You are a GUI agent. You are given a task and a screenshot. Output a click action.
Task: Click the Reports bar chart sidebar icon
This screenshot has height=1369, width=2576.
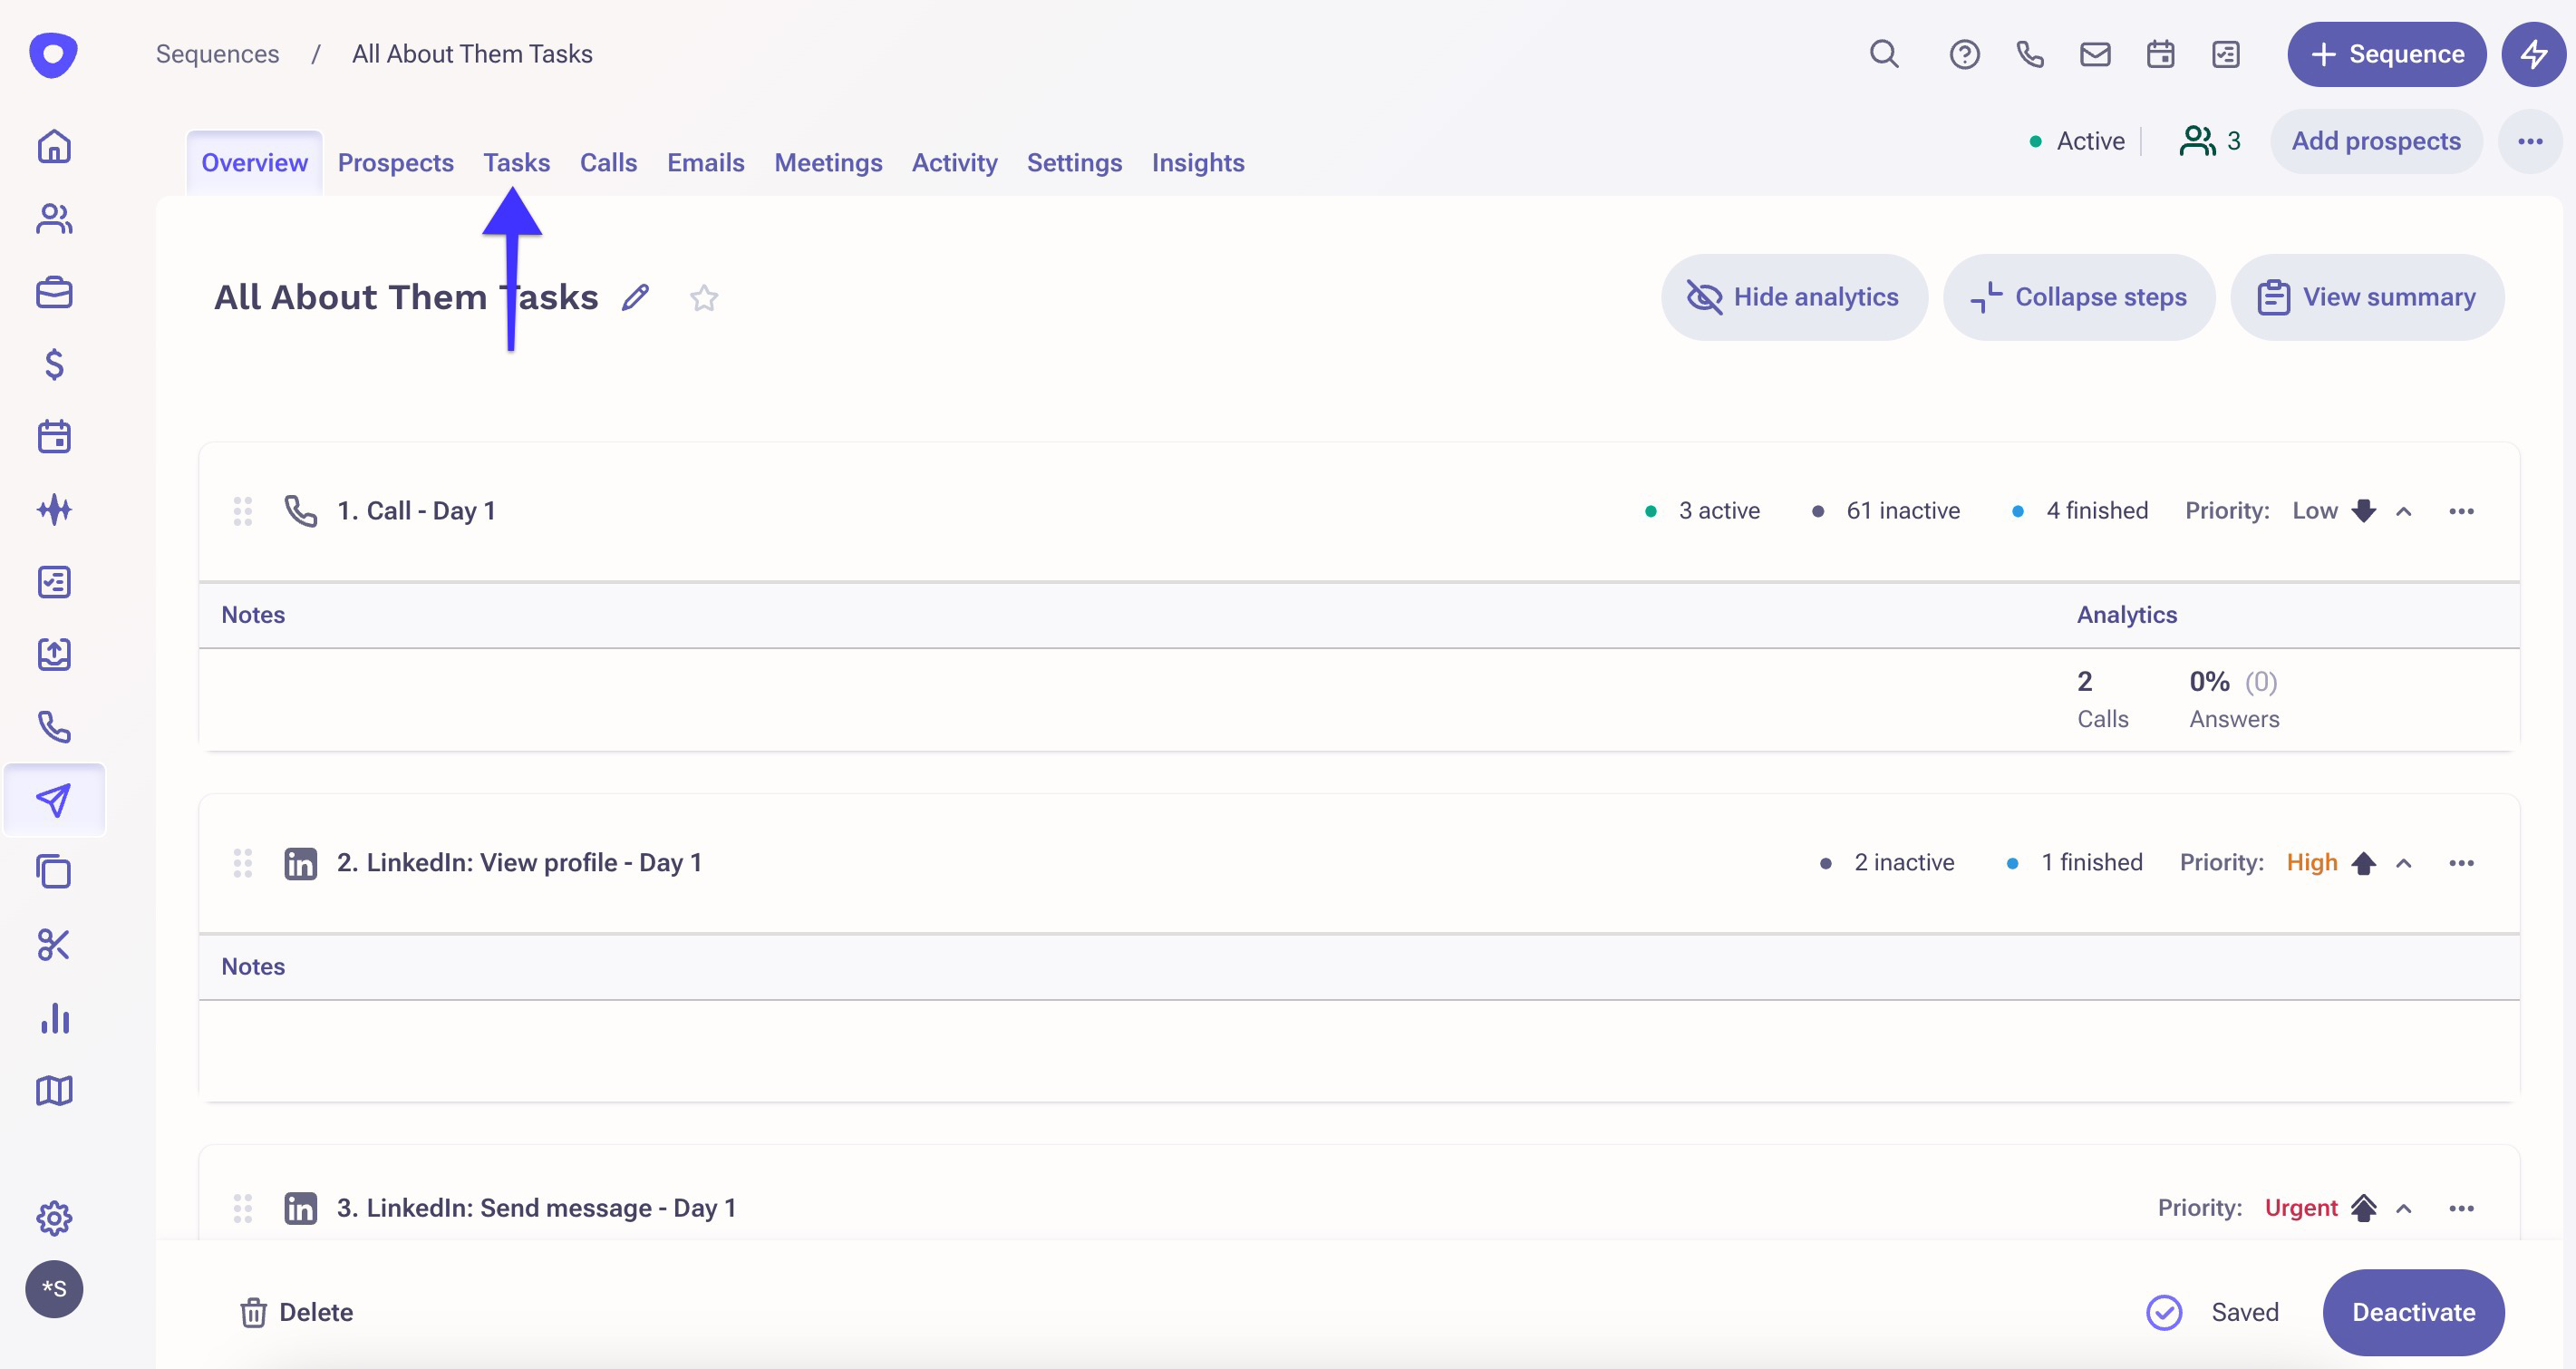(54, 1017)
